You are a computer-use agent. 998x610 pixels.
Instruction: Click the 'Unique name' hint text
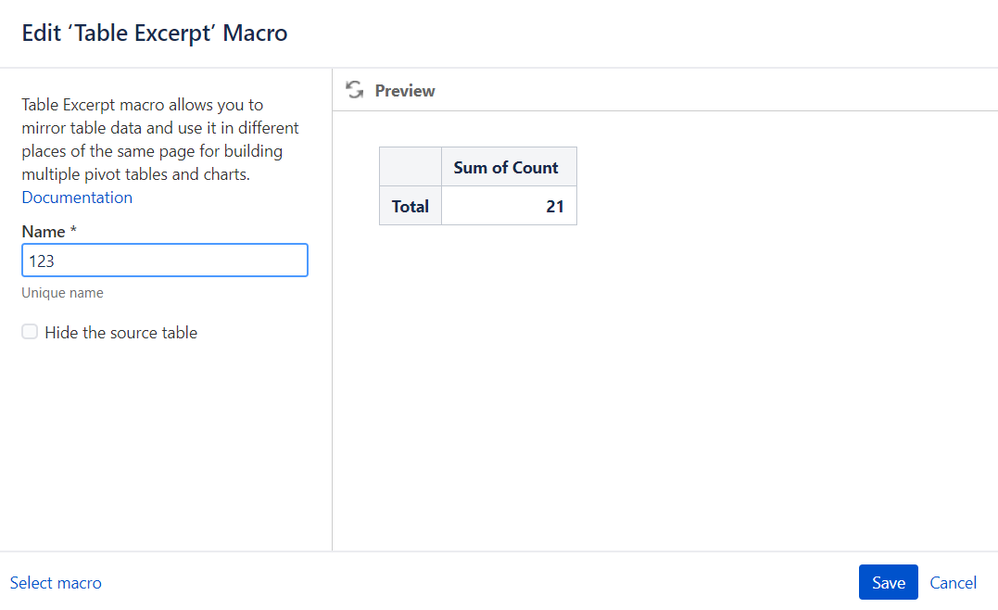(x=62, y=293)
